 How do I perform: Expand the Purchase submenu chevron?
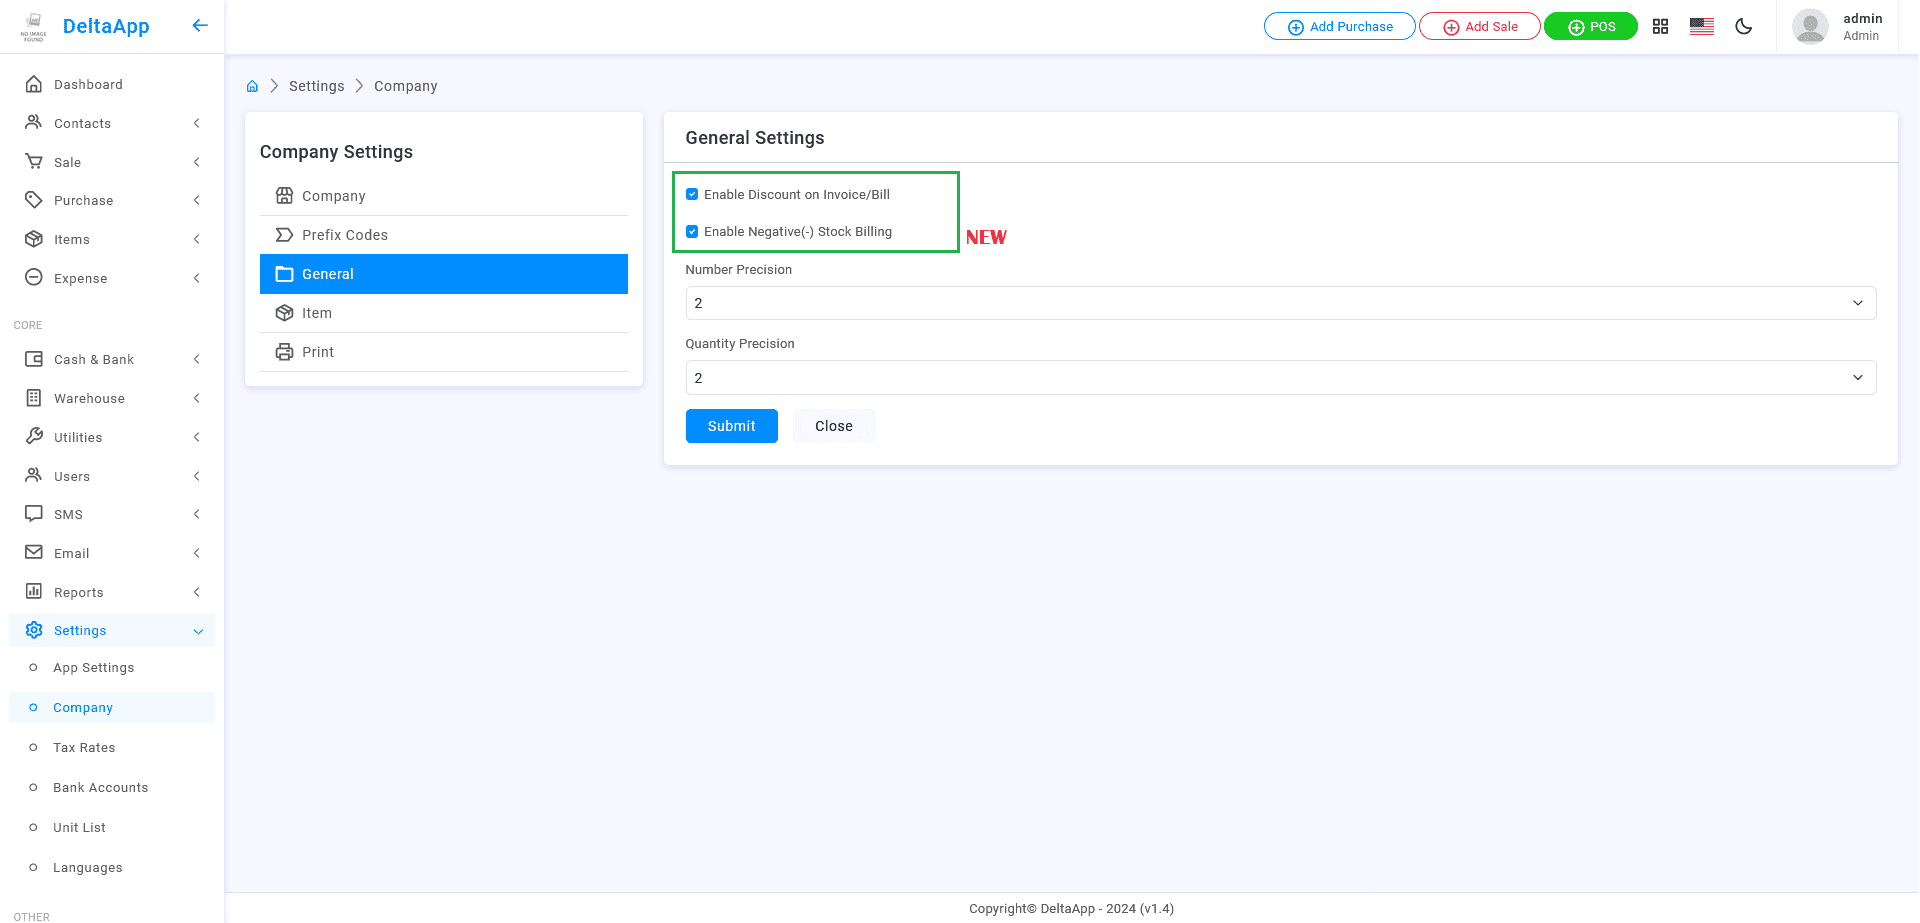pos(197,200)
